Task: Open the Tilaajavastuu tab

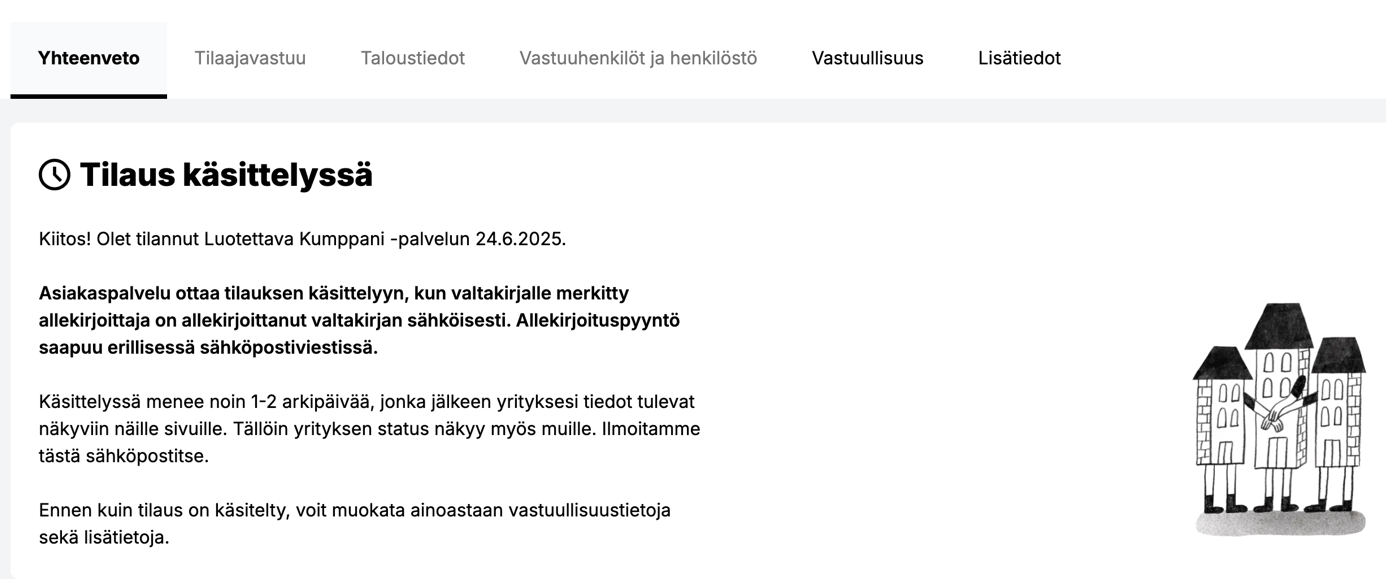Action: pyautogui.click(x=250, y=59)
